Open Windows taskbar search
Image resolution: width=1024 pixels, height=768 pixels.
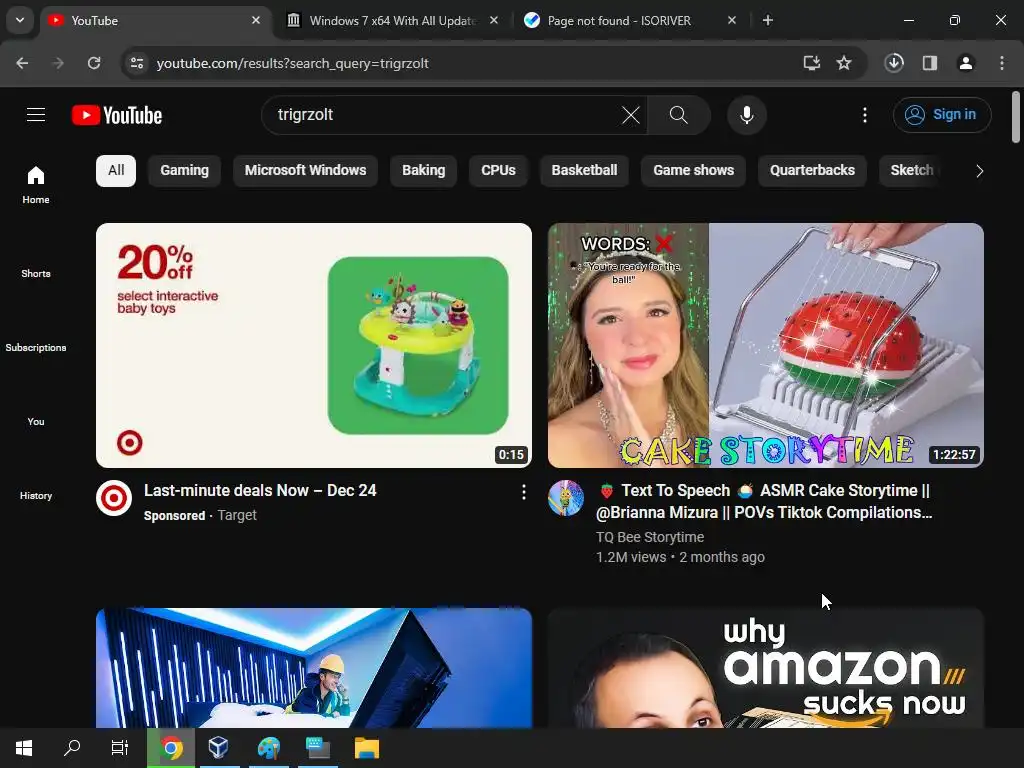[72, 748]
